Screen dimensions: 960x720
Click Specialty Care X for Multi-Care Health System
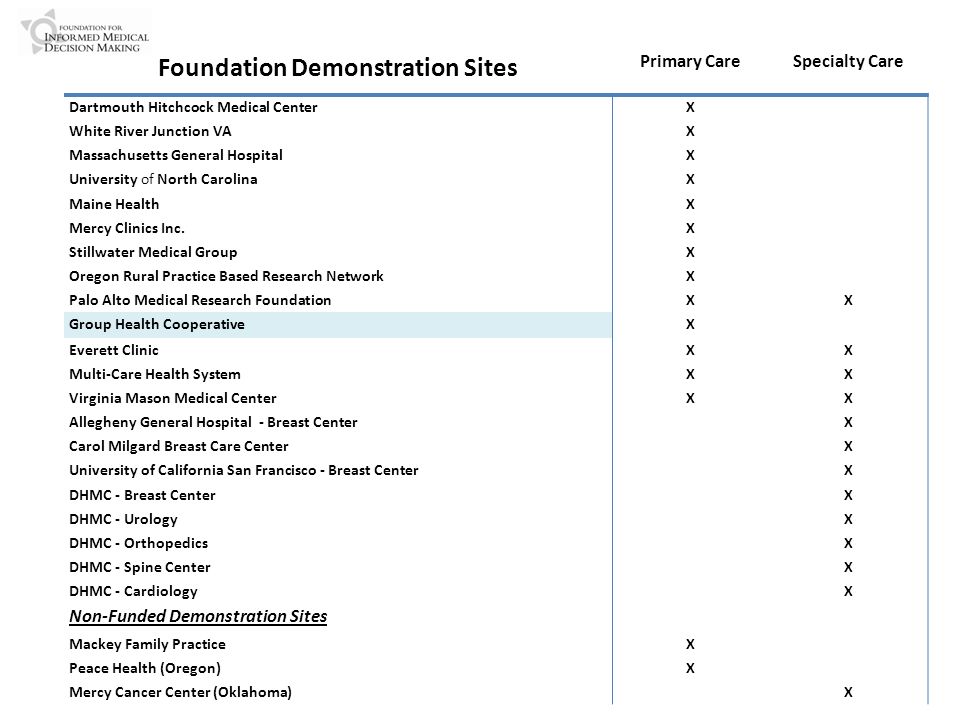pos(848,374)
